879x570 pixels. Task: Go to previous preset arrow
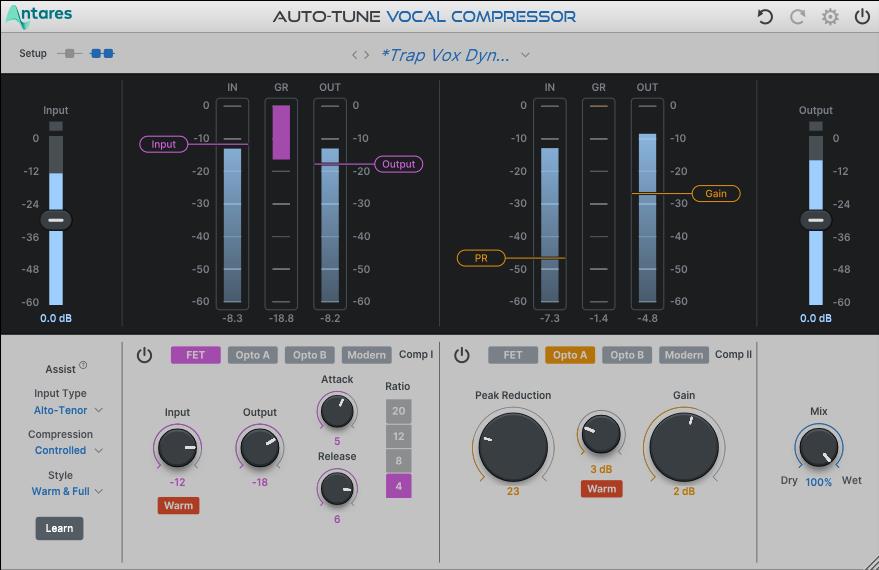pos(354,55)
